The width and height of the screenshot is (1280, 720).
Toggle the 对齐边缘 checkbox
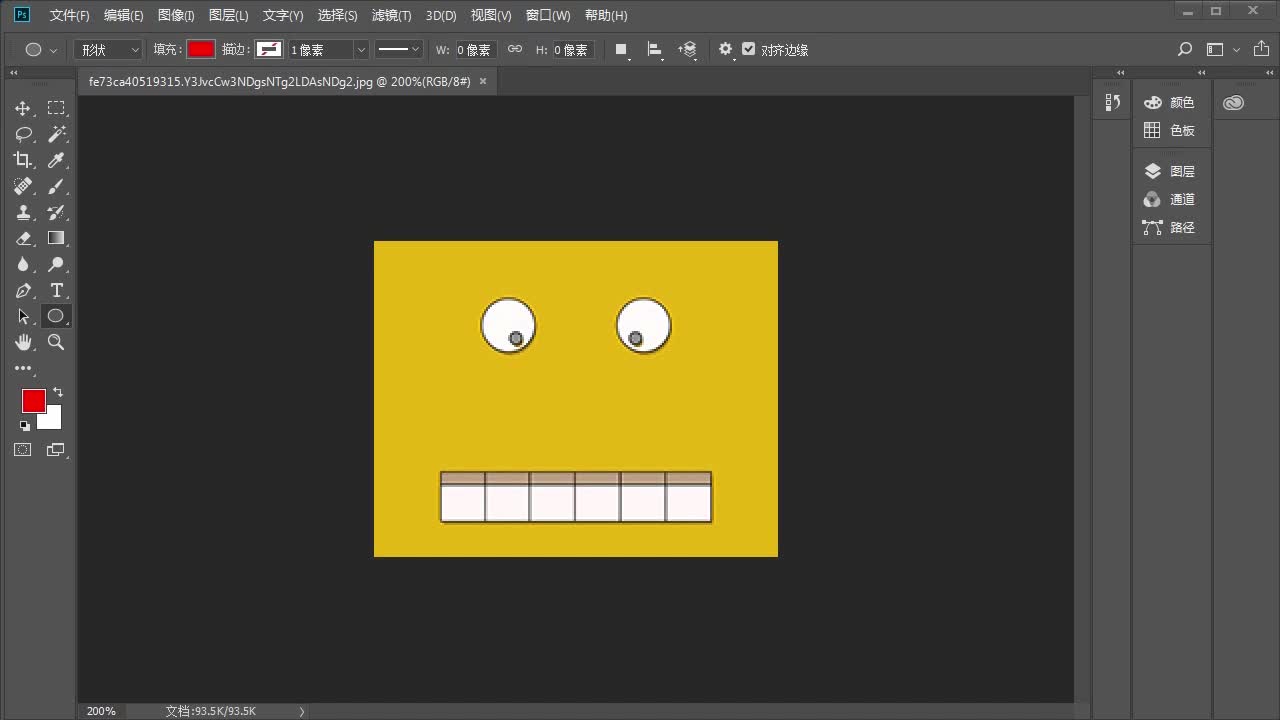click(748, 49)
